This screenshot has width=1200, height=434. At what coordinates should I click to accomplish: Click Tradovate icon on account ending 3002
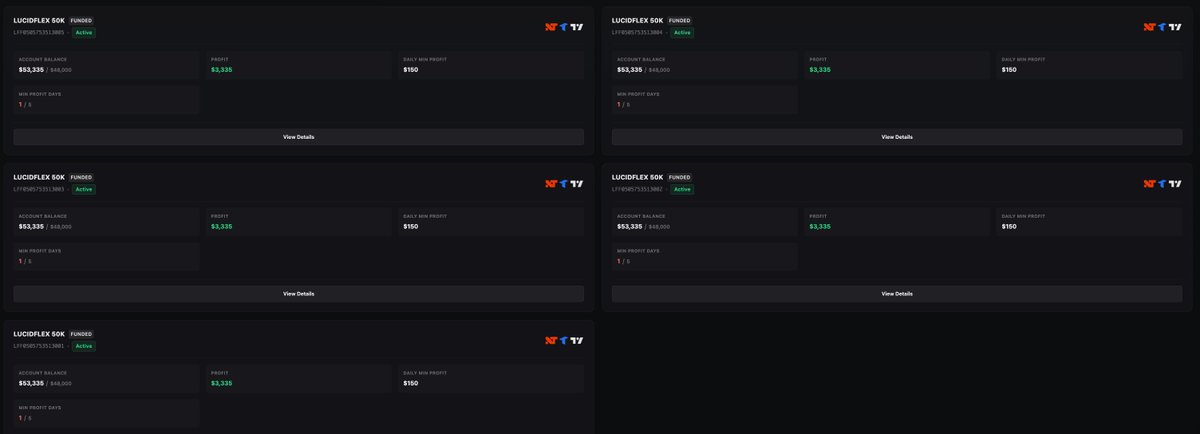[x=1162, y=184]
